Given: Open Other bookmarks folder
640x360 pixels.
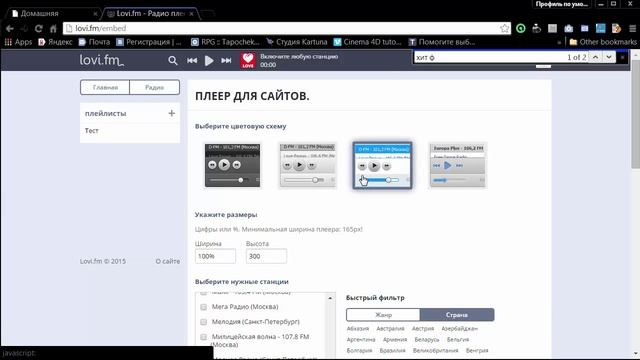Looking at the screenshot, I should [603, 42].
